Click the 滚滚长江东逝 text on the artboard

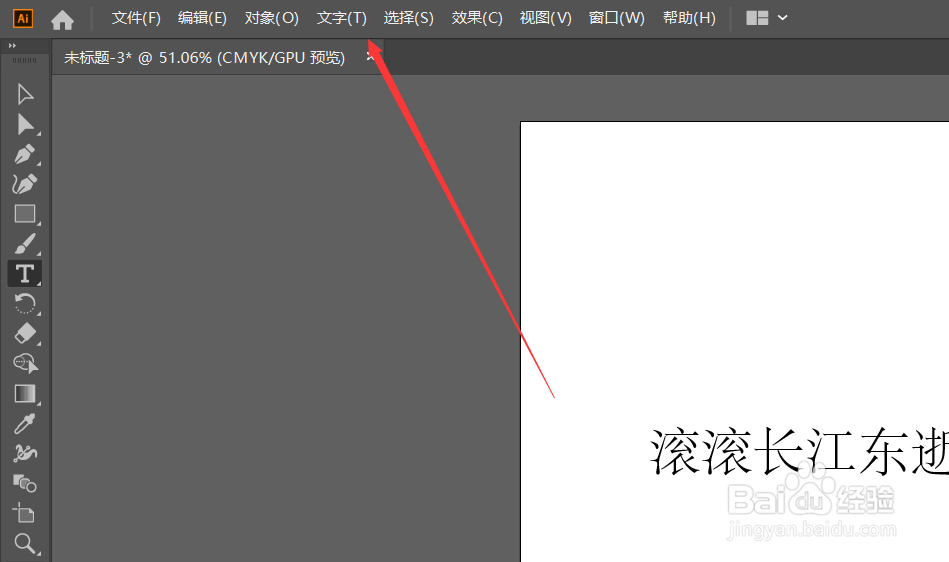coord(799,452)
